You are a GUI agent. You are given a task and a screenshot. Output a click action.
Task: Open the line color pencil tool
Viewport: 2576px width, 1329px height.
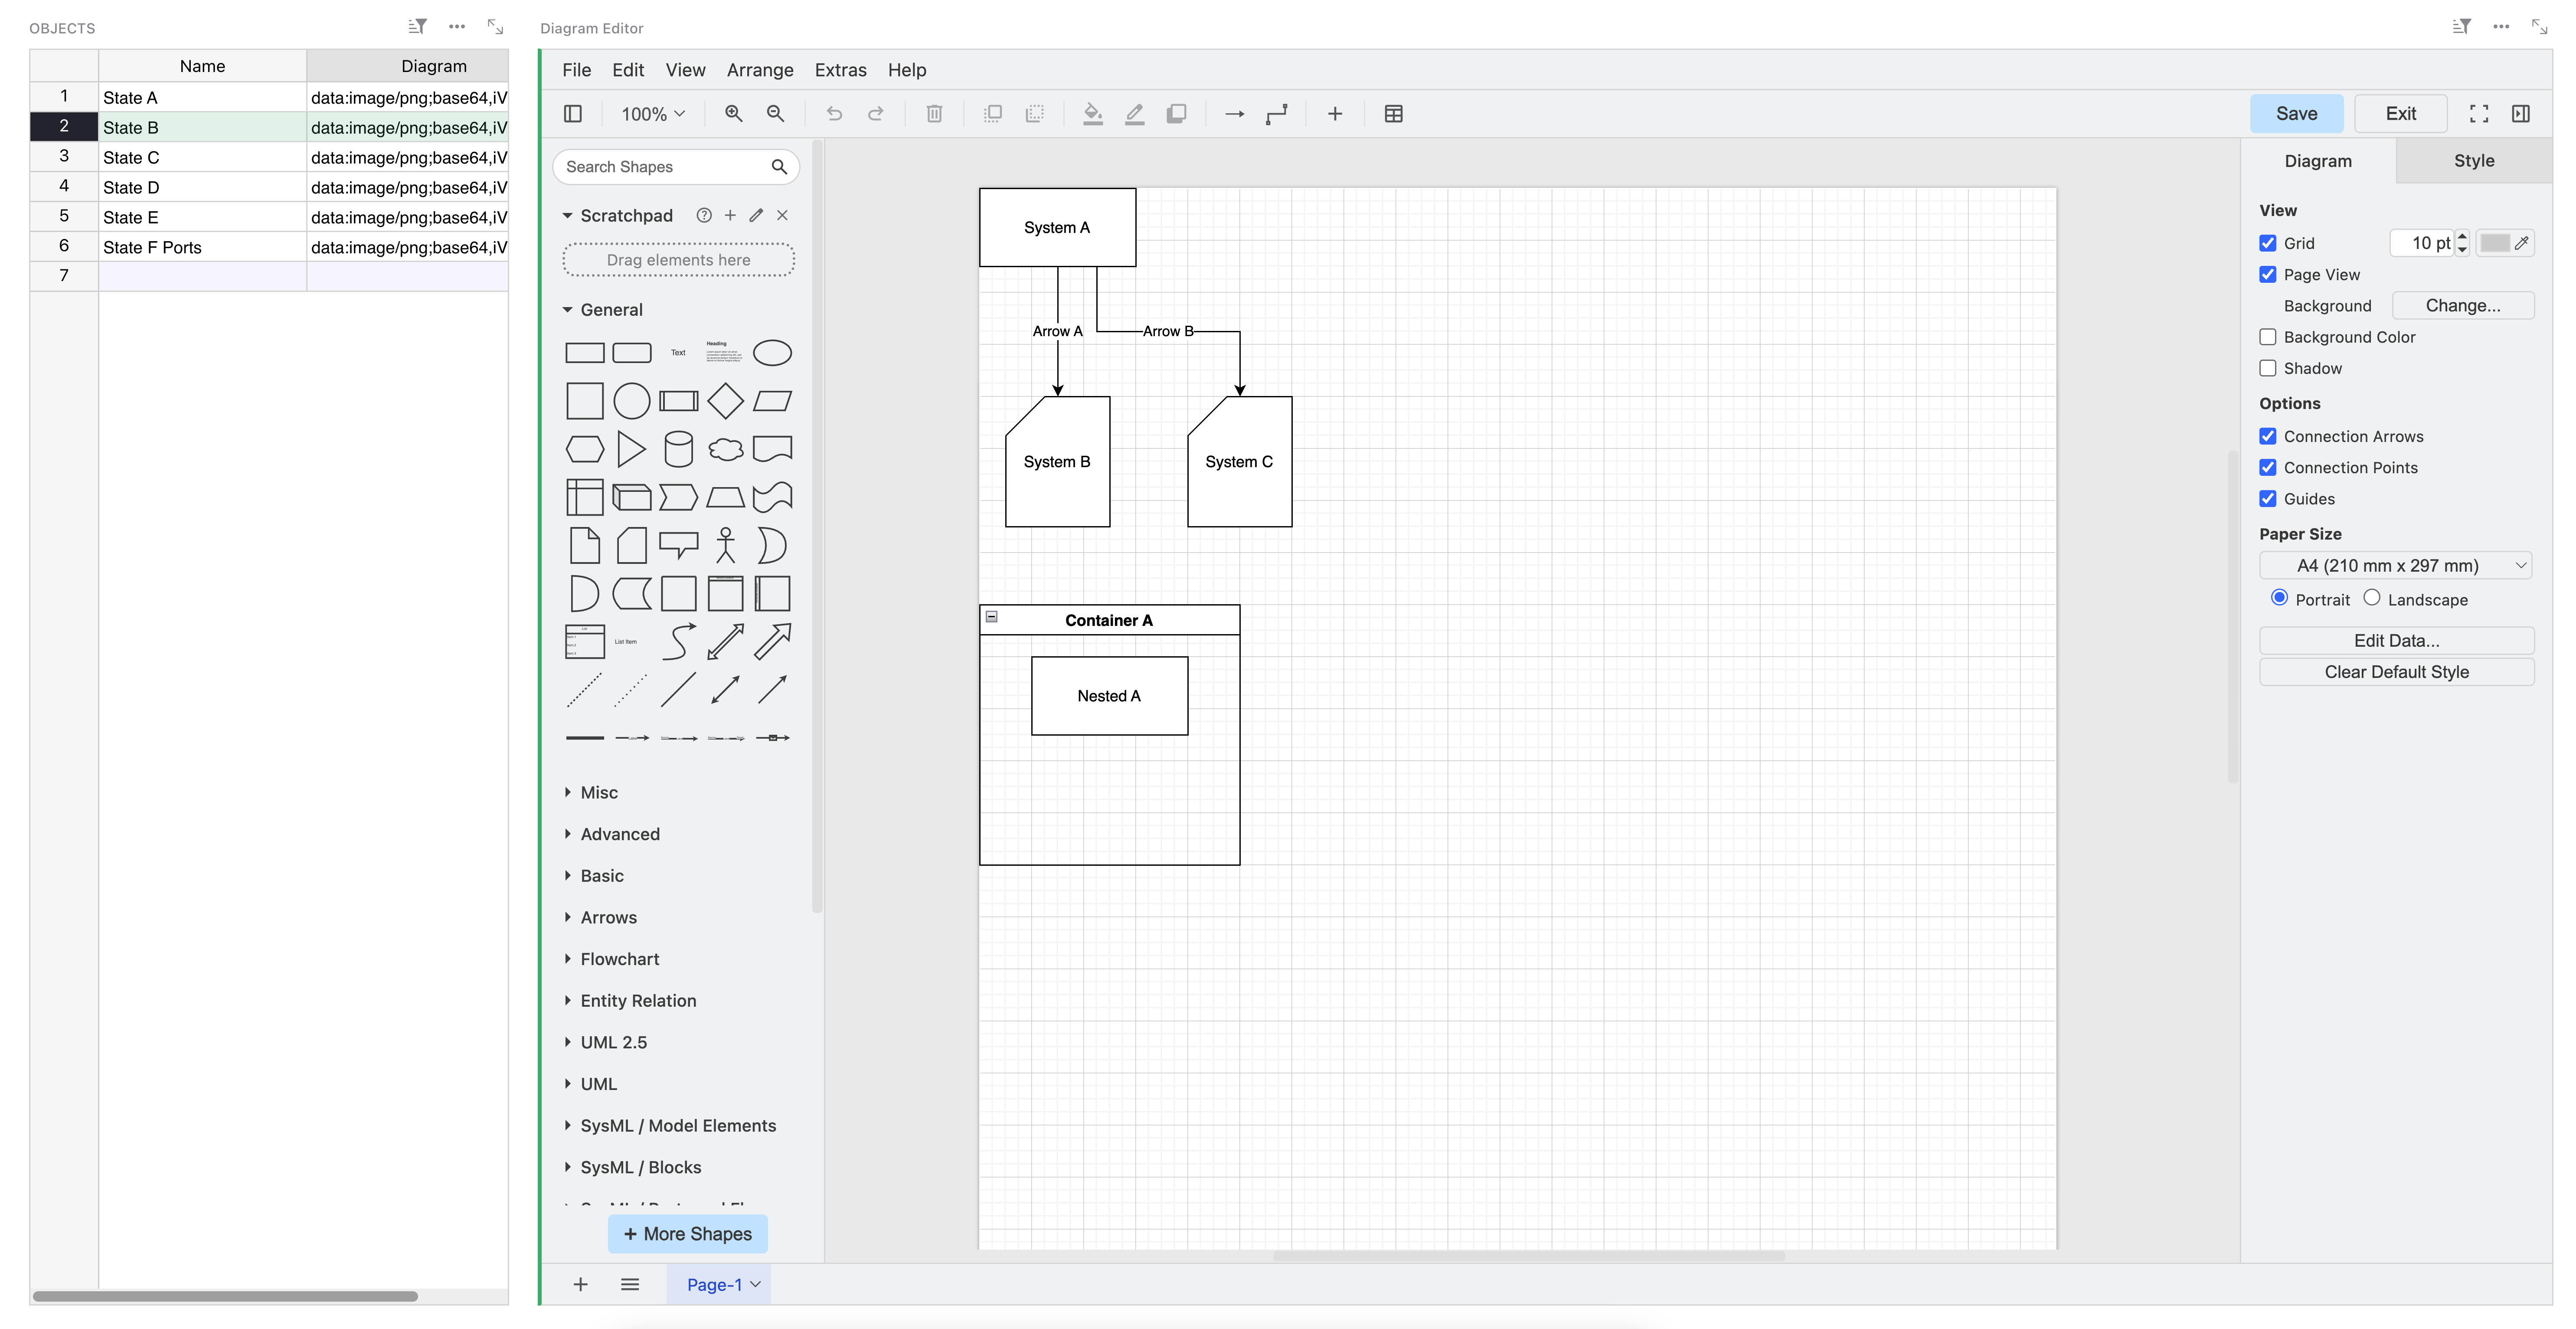tap(1135, 114)
